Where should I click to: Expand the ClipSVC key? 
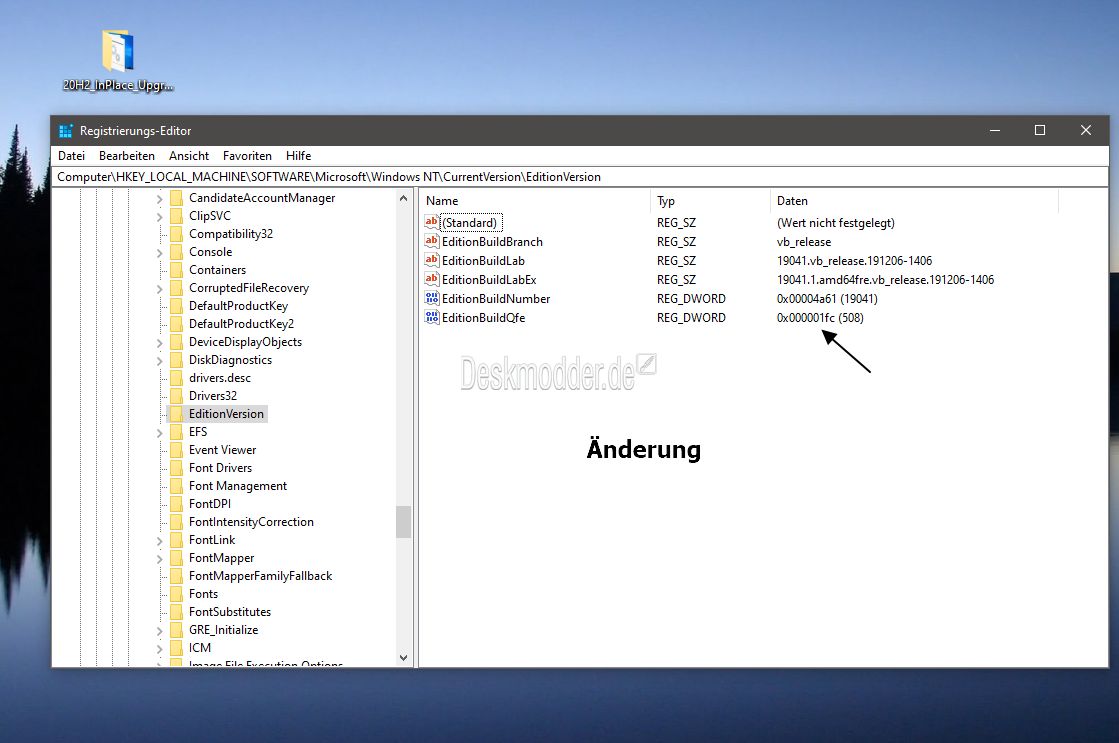[159, 216]
